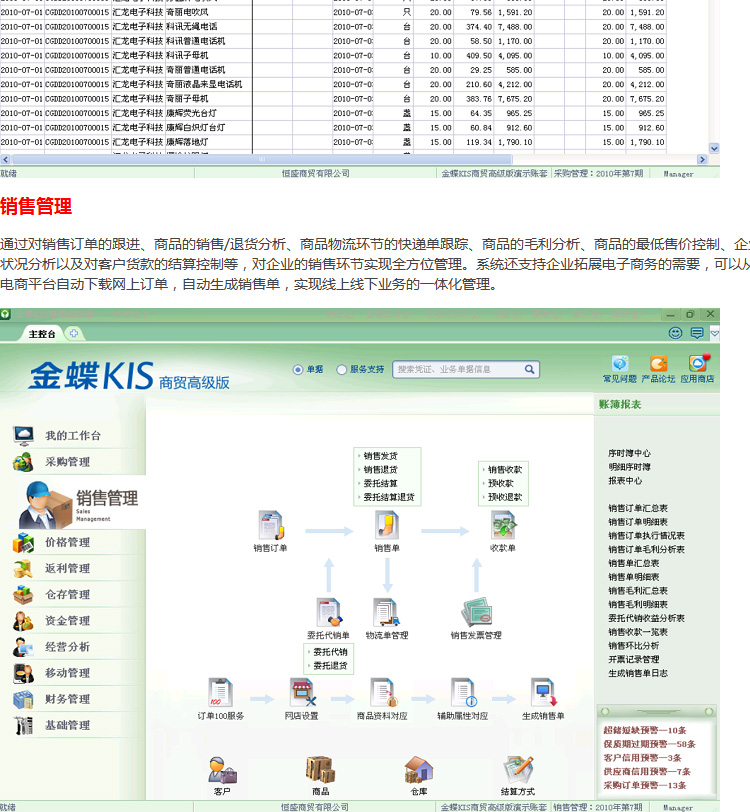Open 销售毛利汇总表 report

(638, 590)
